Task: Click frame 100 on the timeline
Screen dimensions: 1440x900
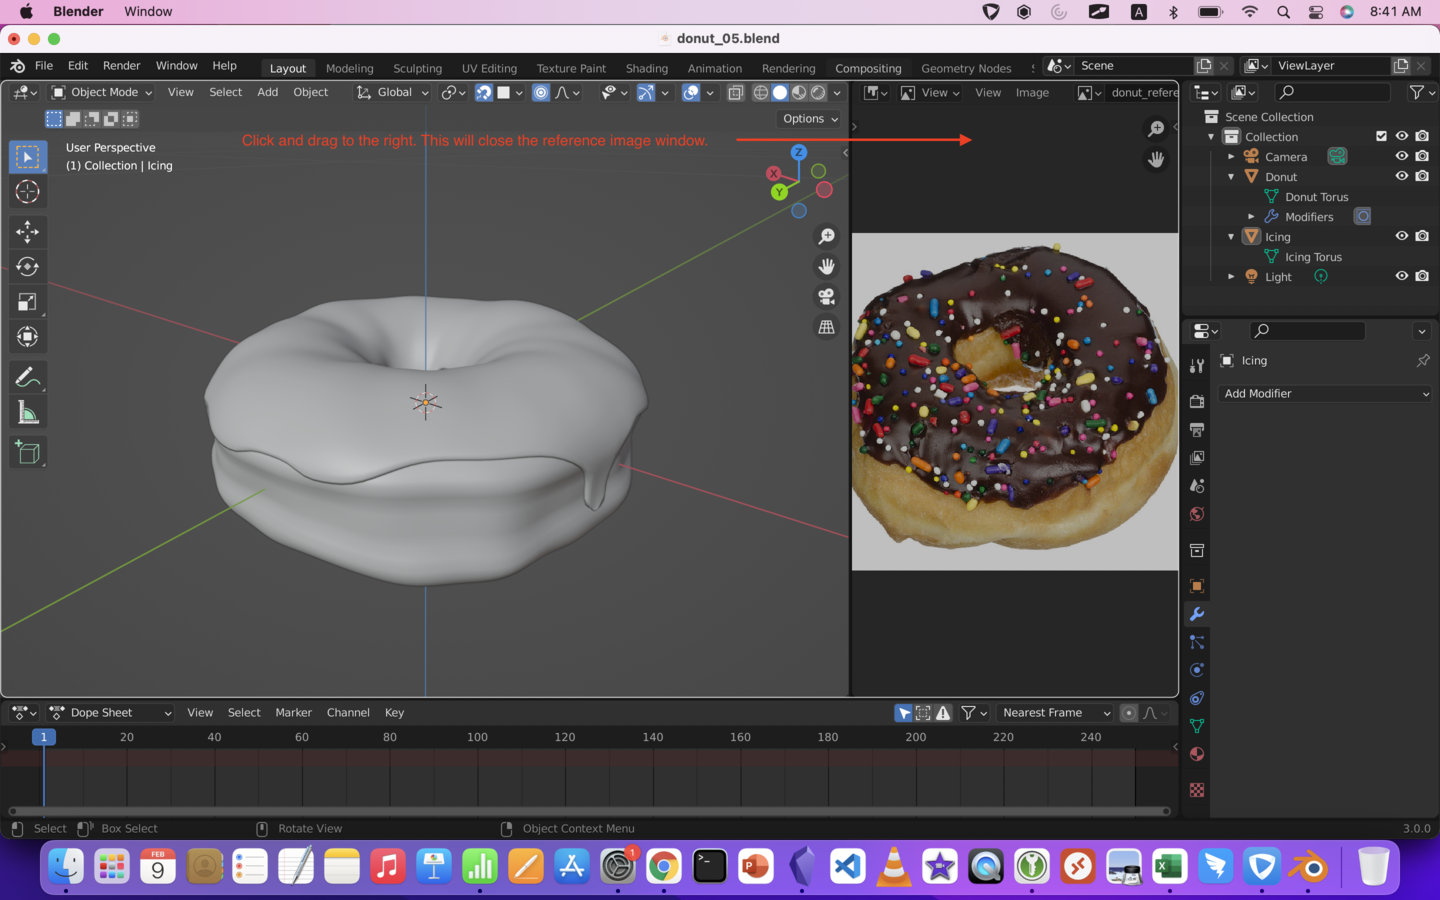Action: pos(477,738)
